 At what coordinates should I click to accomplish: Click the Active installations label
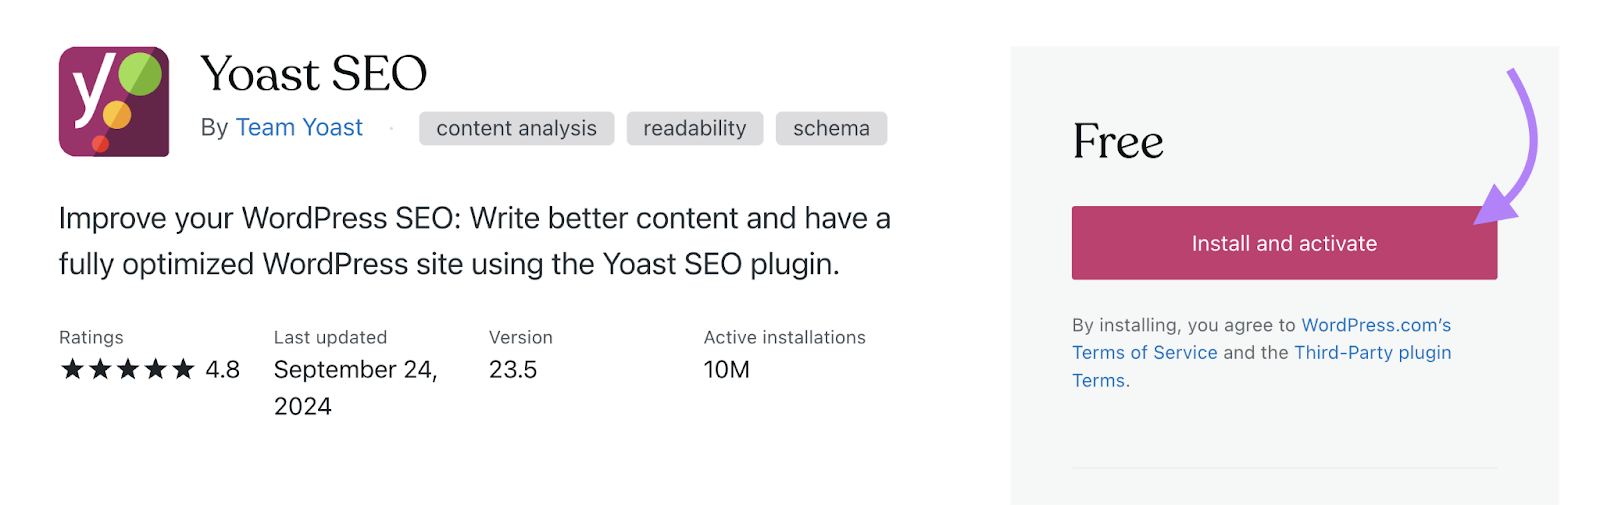[x=784, y=338]
